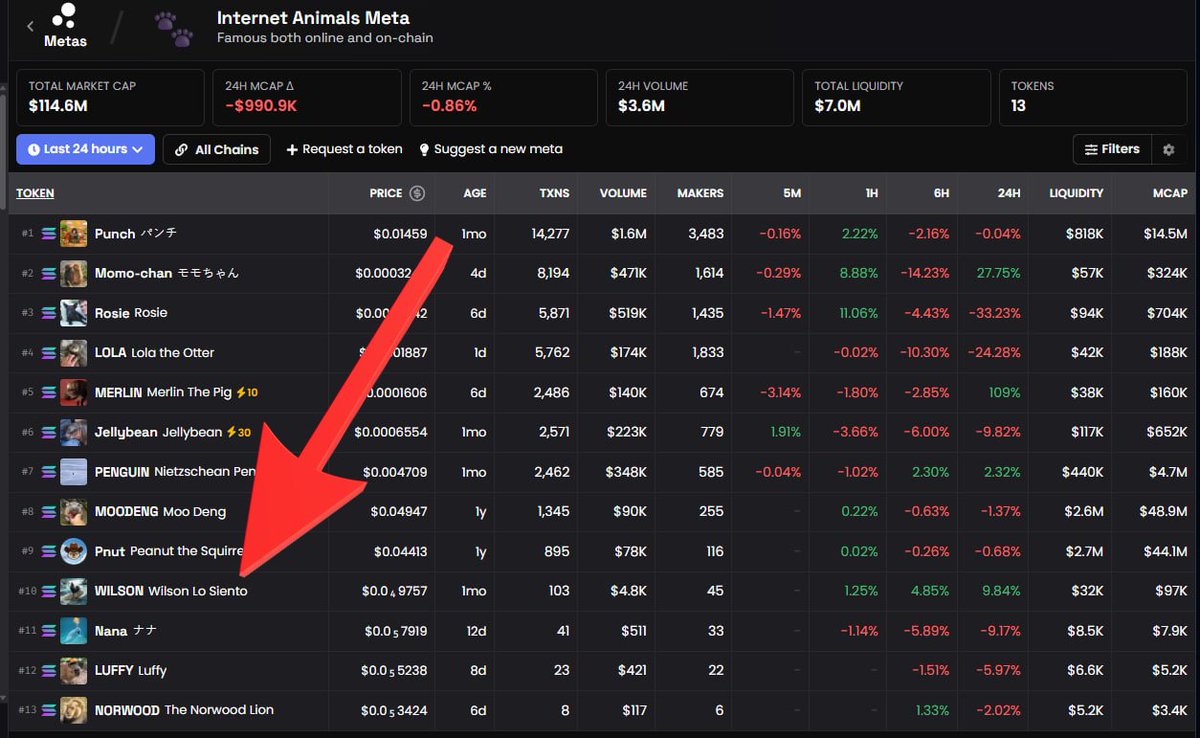Click Punch market cap $14.5M
The height and width of the screenshot is (738, 1200).
(1165, 233)
